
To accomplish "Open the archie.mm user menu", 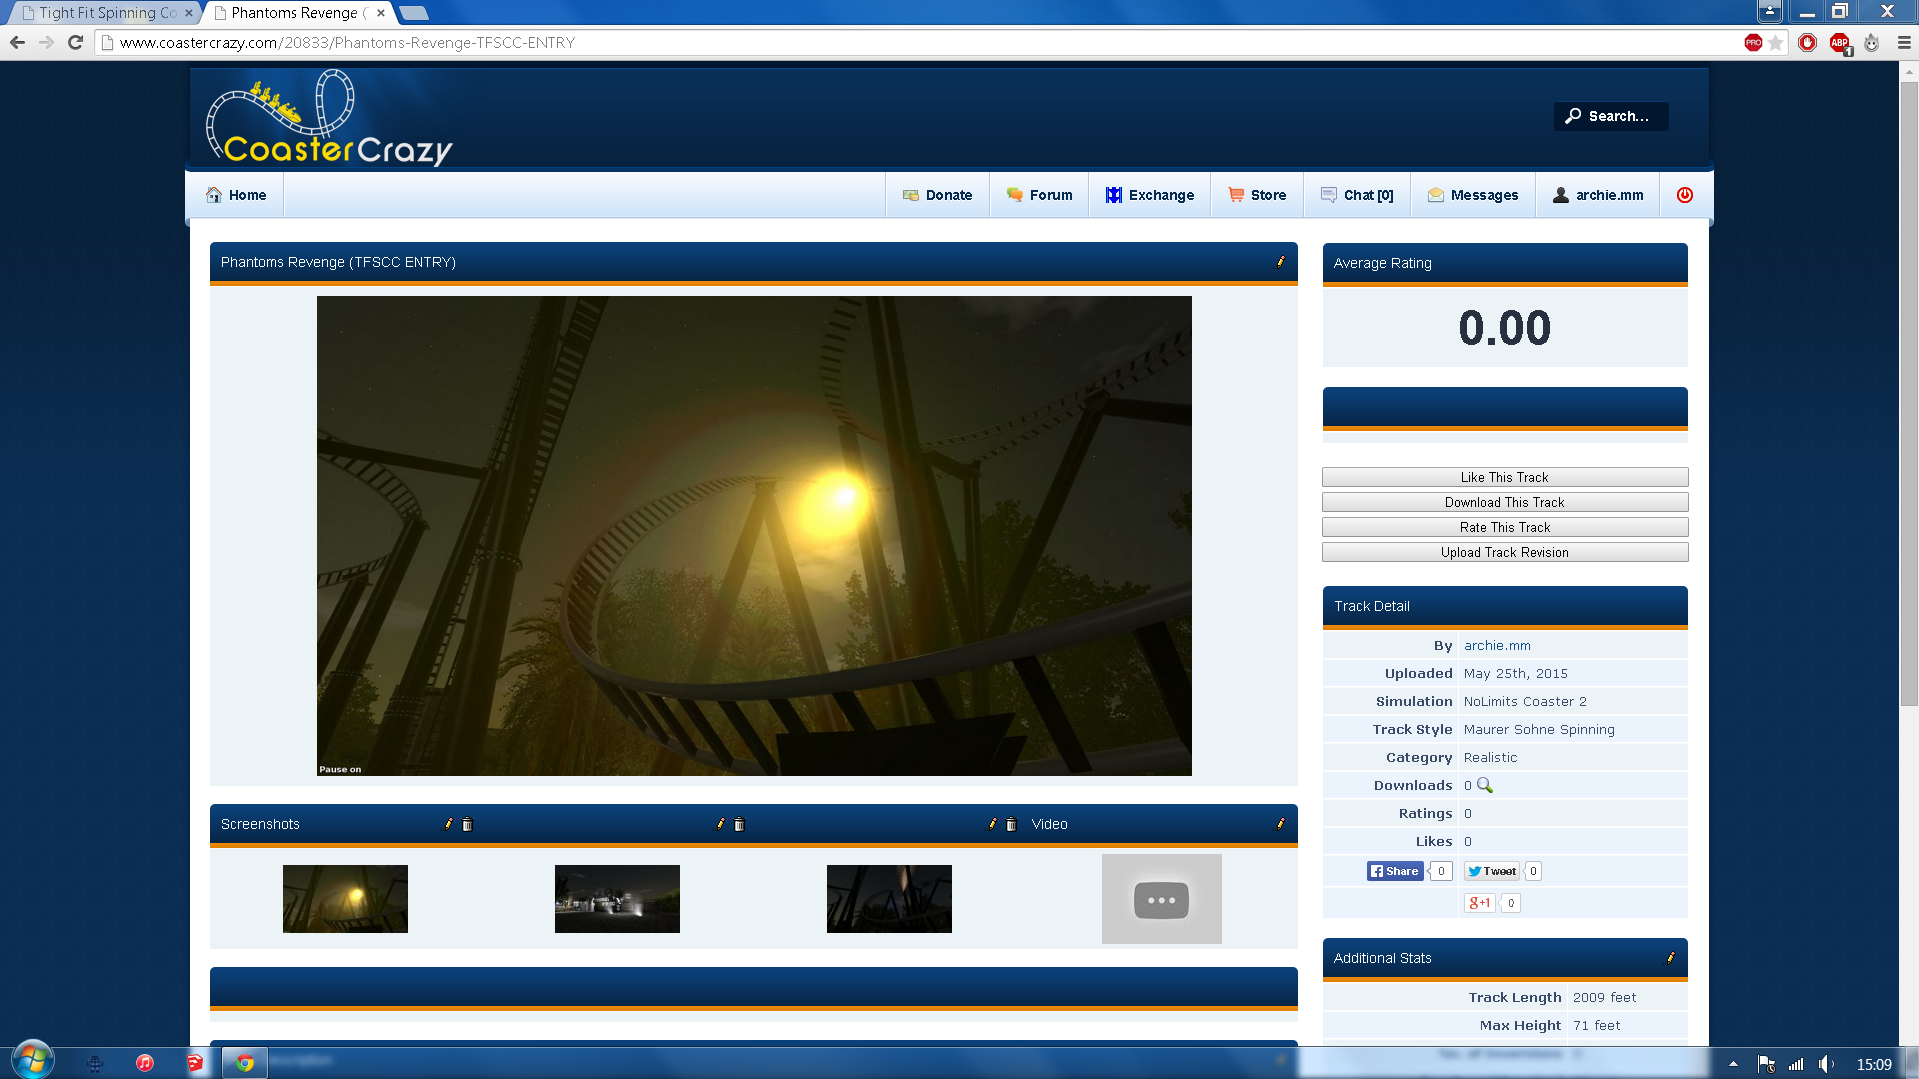I will click(x=1598, y=195).
